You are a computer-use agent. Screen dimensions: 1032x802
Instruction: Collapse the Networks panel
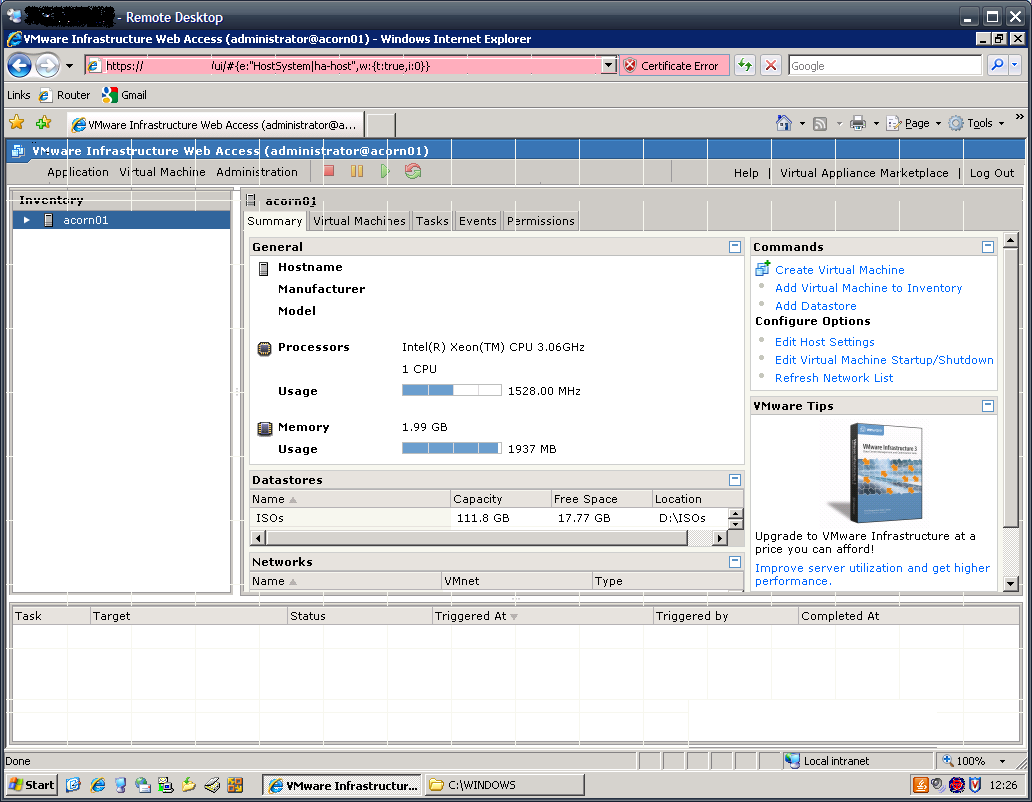[x=735, y=562]
